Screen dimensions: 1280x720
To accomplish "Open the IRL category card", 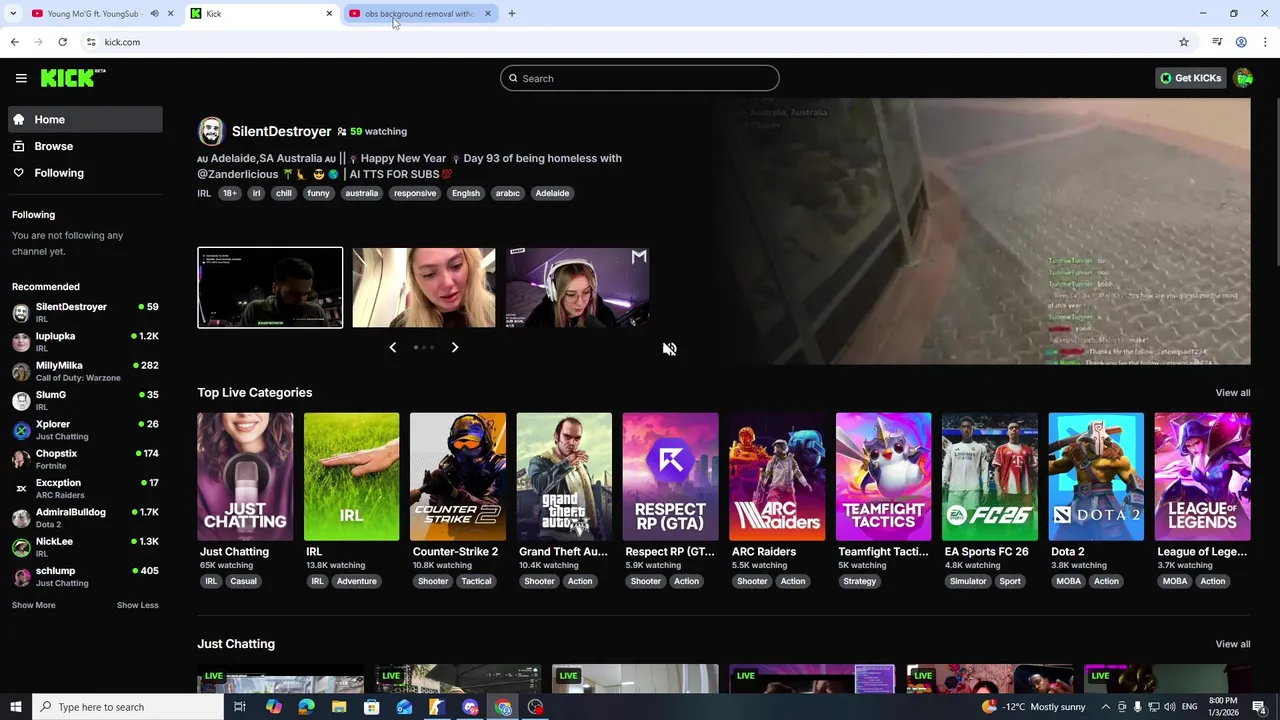I will [x=351, y=477].
